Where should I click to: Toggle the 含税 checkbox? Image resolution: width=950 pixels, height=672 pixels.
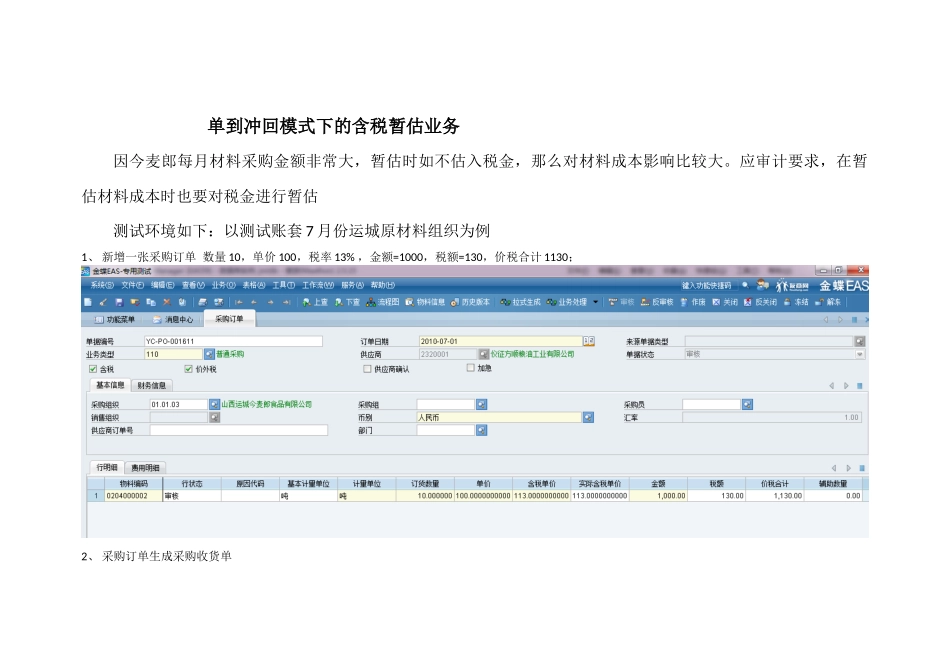(92, 368)
